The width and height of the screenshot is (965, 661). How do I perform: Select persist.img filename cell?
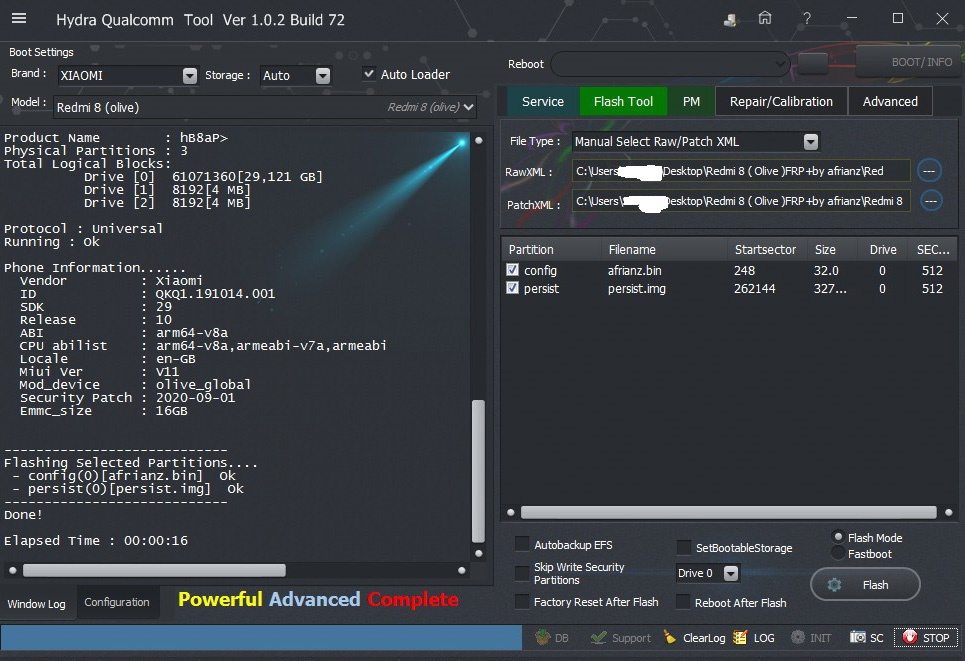(637, 288)
